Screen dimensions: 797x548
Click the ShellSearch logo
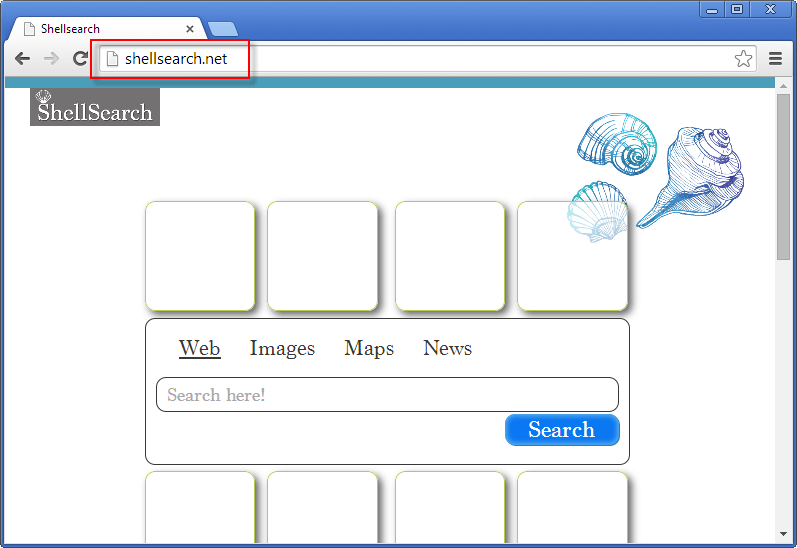coord(95,107)
